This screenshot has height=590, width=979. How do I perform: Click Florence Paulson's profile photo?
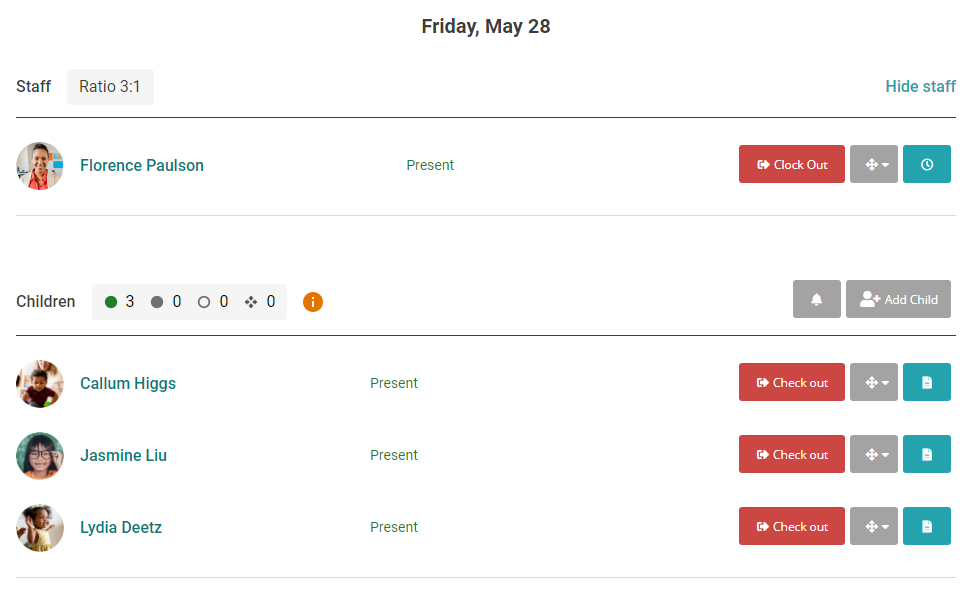[x=40, y=165]
